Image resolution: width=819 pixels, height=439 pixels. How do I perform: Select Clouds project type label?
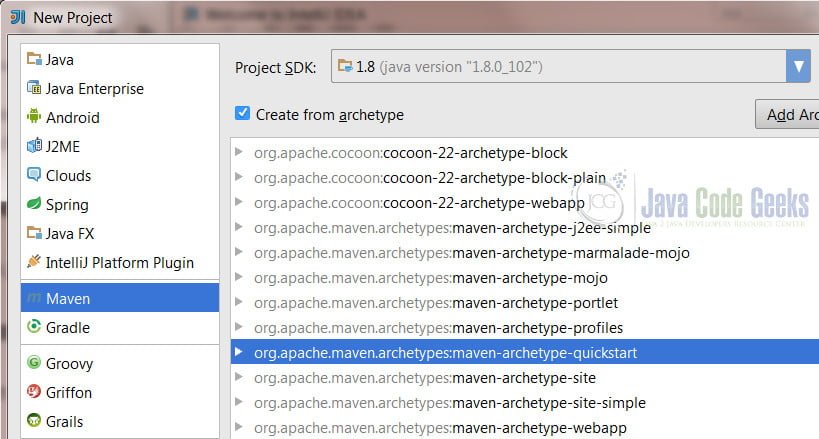68,176
